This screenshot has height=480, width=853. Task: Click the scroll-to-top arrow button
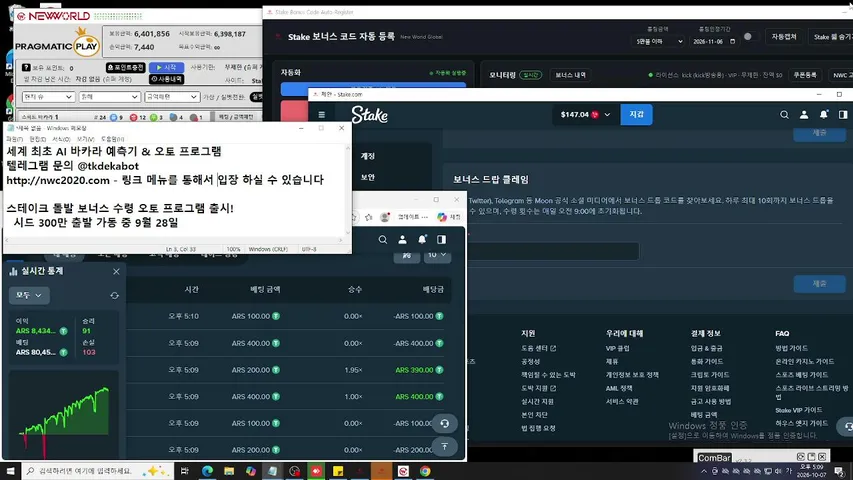(444, 447)
